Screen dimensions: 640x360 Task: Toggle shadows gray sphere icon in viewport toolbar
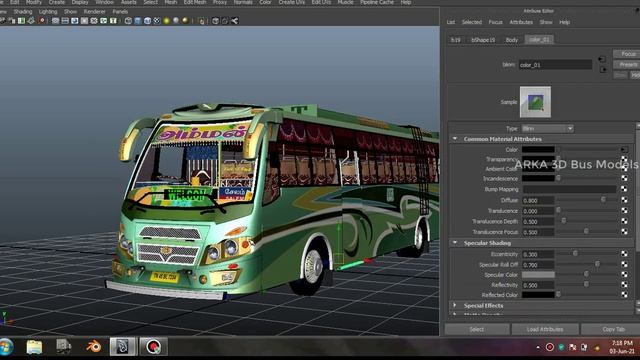(176, 21)
